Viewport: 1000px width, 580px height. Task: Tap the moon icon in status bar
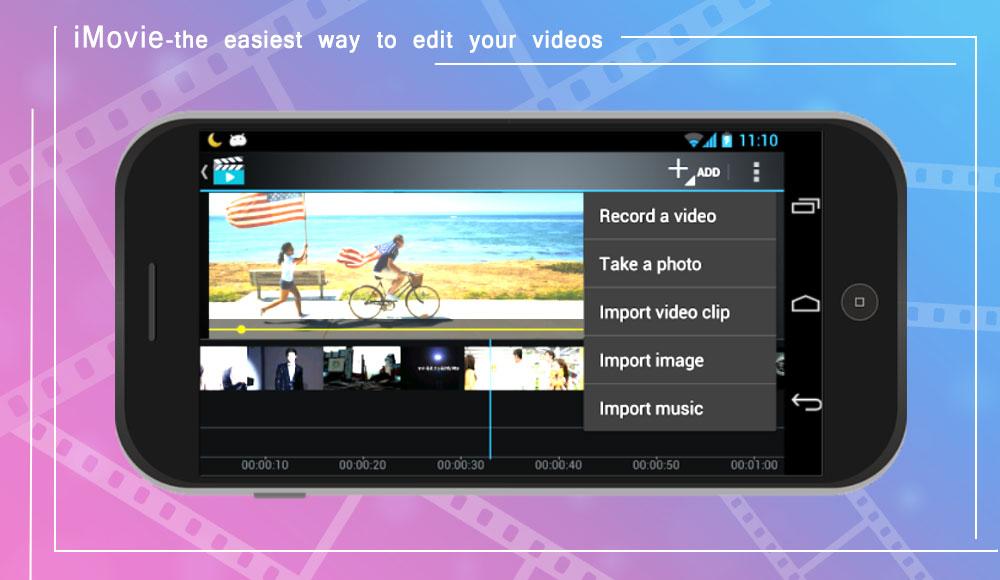click(x=214, y=140)
